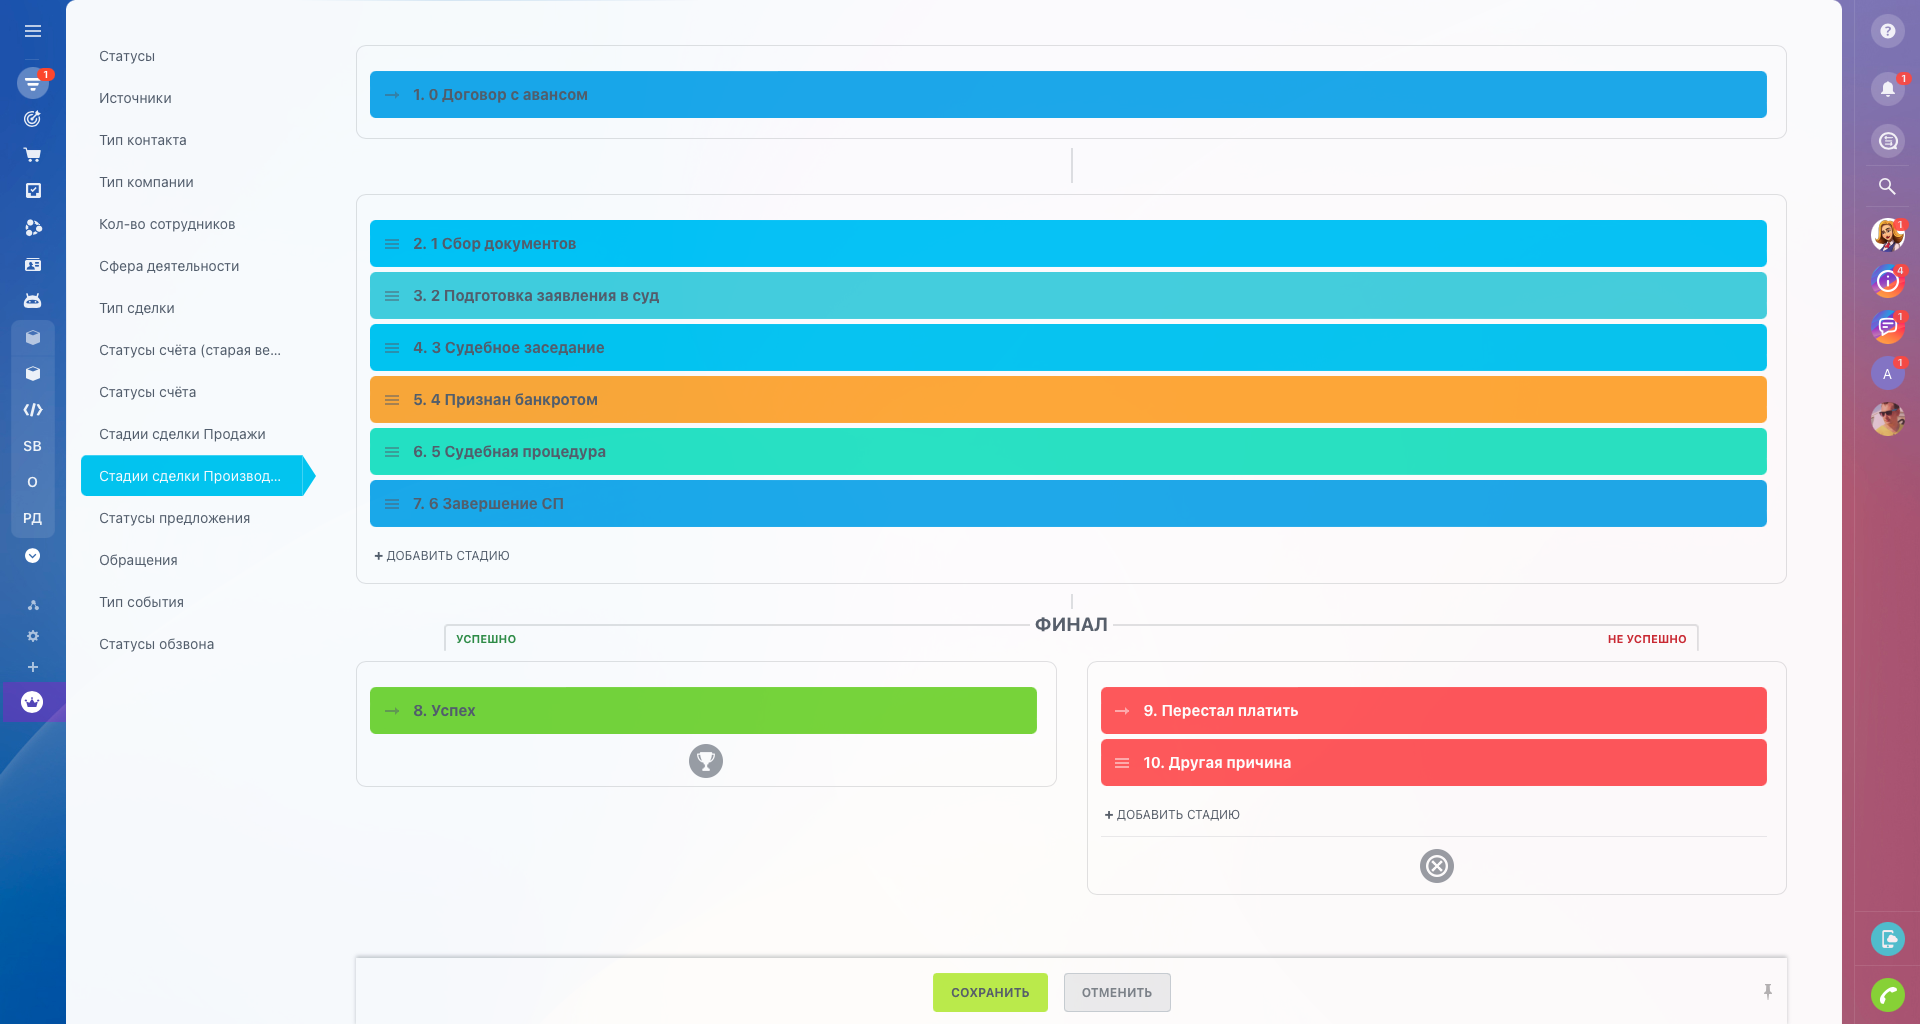Viewport: 1920px width, 1024px height.
Task: Select the orange stage '5. 4 Признан банкротом'
Action: tap(1068, 400)
